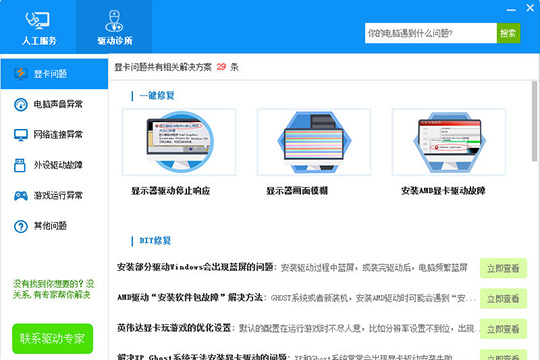Focus the 你的电脑遇到什么问题 search field

click(x=430, y=33)
